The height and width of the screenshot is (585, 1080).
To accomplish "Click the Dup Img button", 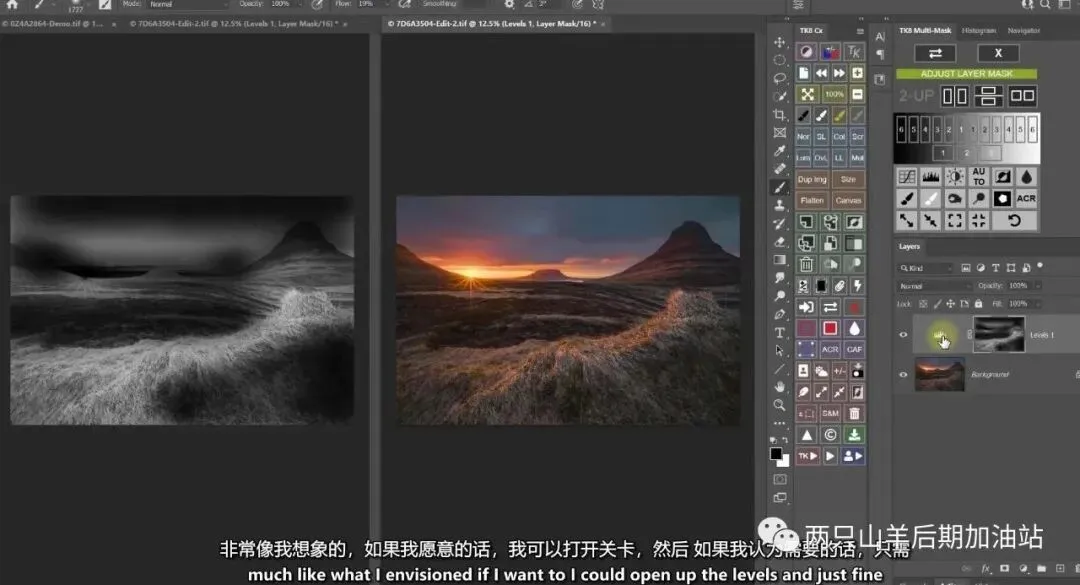I will click(x=812, y=179).
